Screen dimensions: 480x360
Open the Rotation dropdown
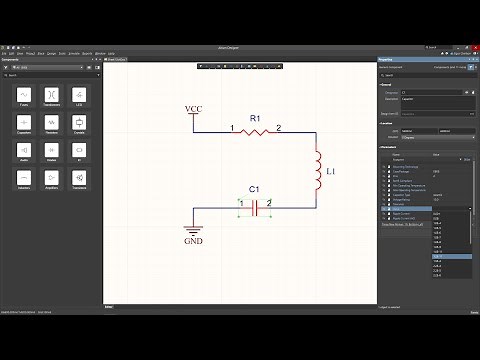click(x=438, y=137)
